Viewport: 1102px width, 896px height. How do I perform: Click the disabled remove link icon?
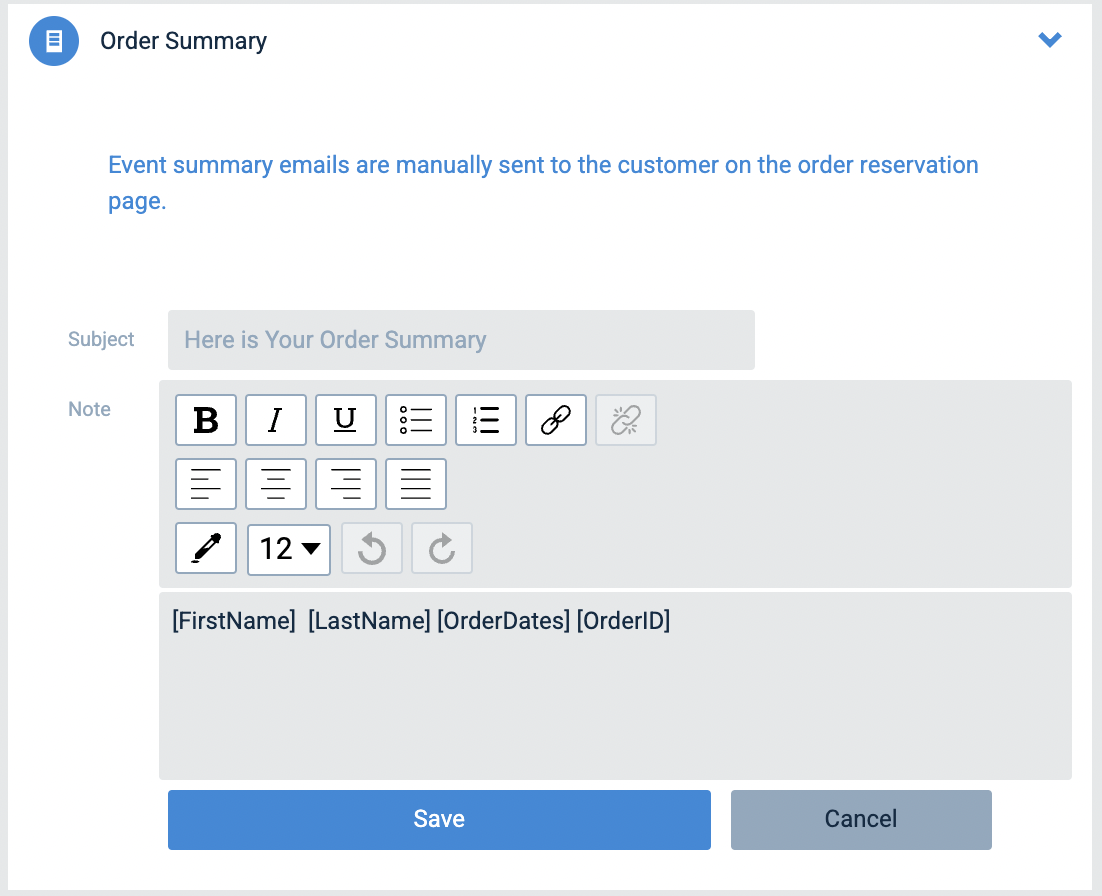point(626,420)
